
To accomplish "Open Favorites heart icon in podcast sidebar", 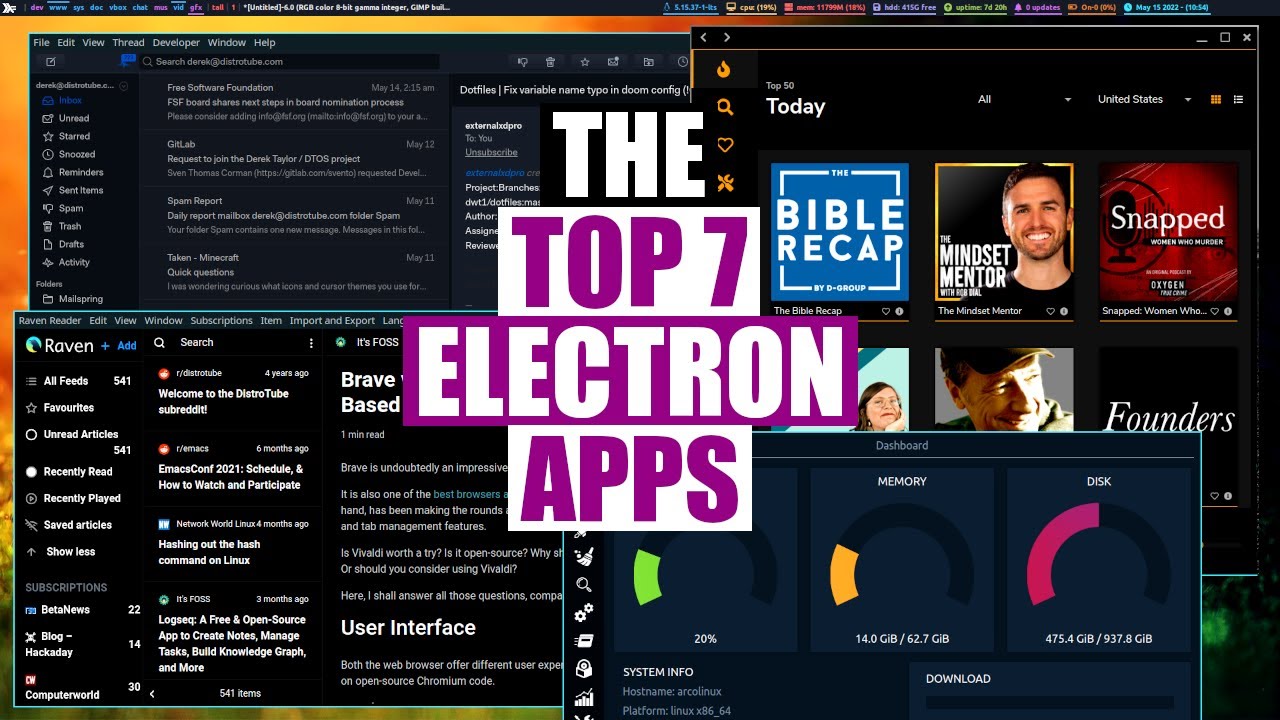I will tap(725, 145).
